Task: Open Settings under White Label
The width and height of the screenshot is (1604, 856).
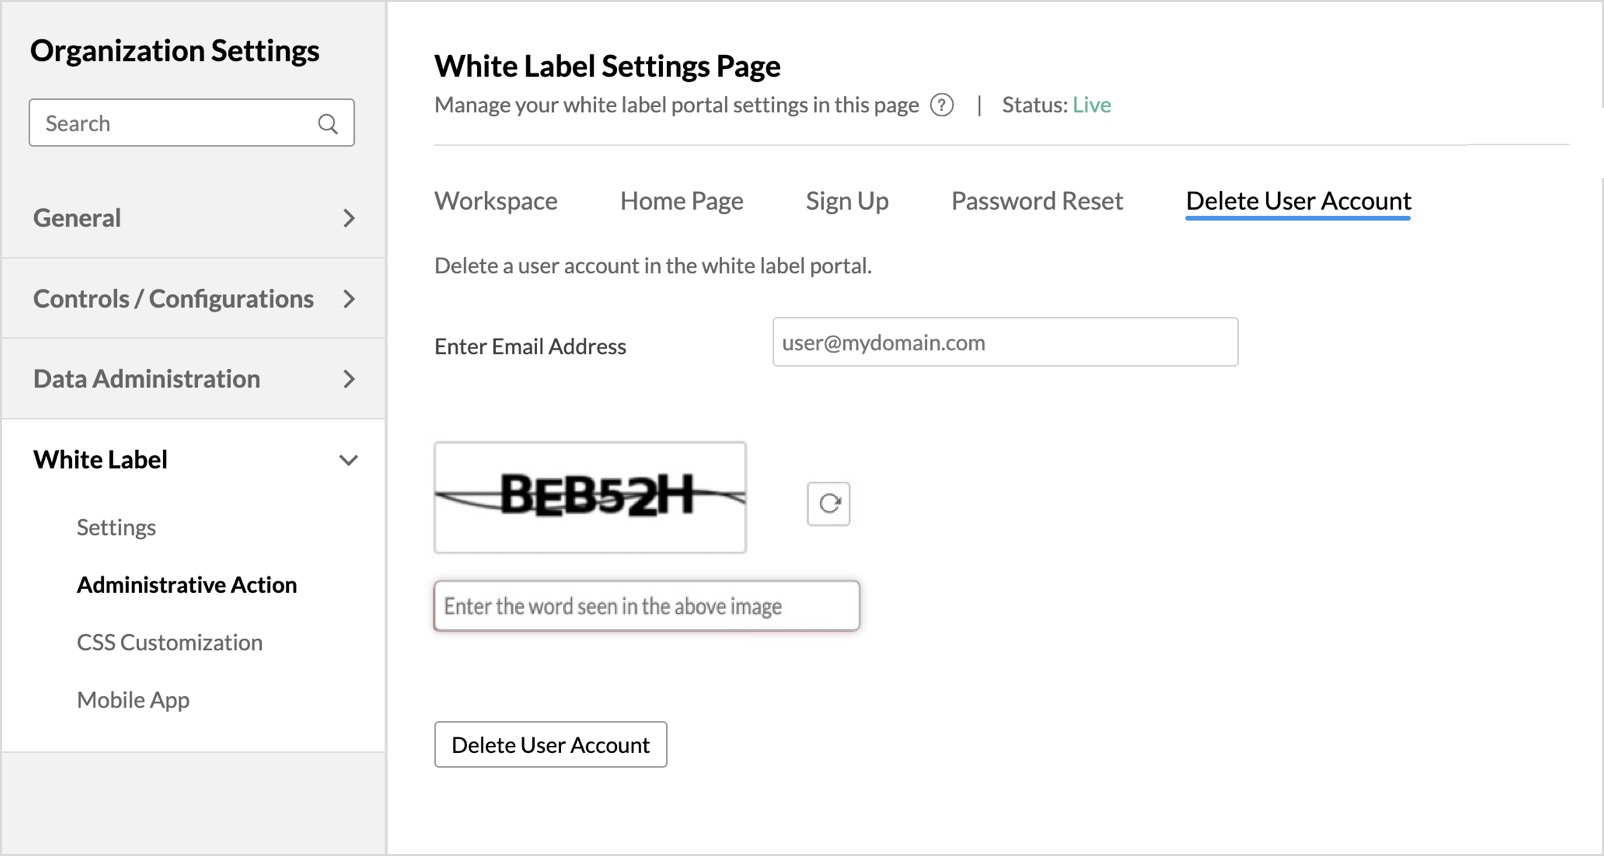Action: (x=116, y=527)
